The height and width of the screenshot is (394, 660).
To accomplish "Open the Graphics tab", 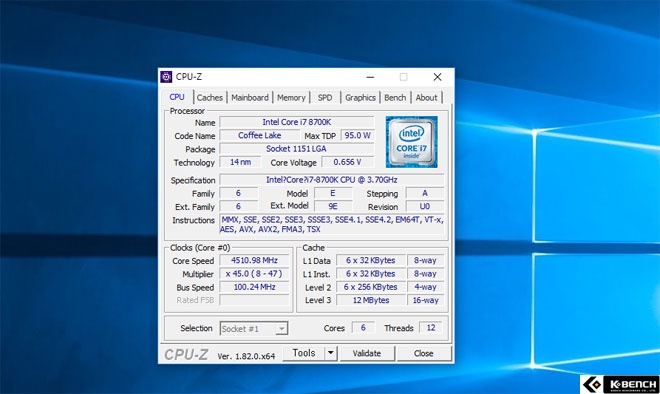I will pyautogui.click(x=360, y=98).
